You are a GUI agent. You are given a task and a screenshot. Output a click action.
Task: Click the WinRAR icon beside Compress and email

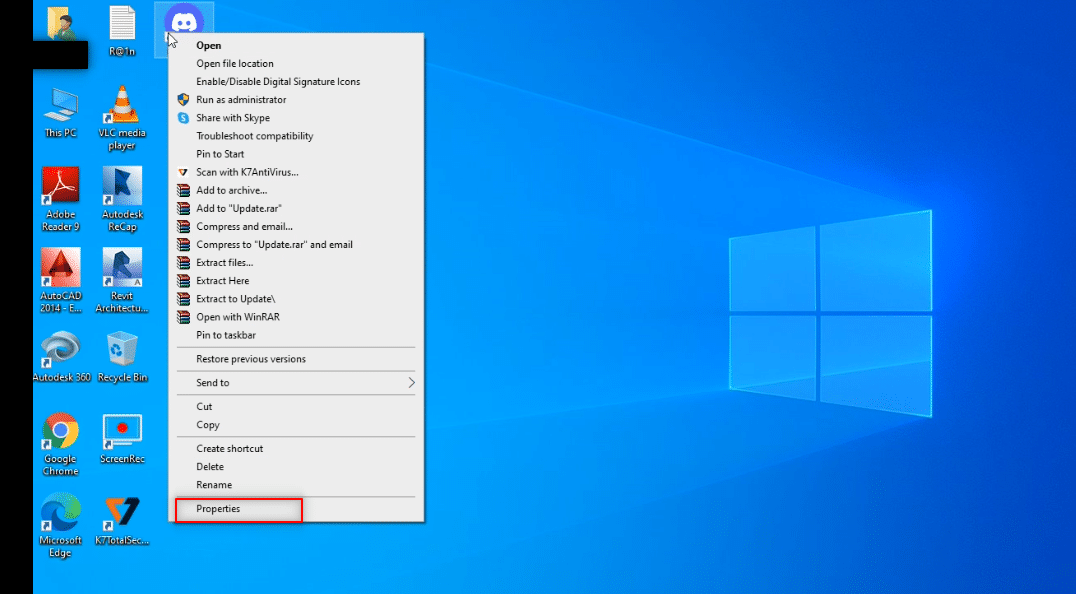(183, 226)
